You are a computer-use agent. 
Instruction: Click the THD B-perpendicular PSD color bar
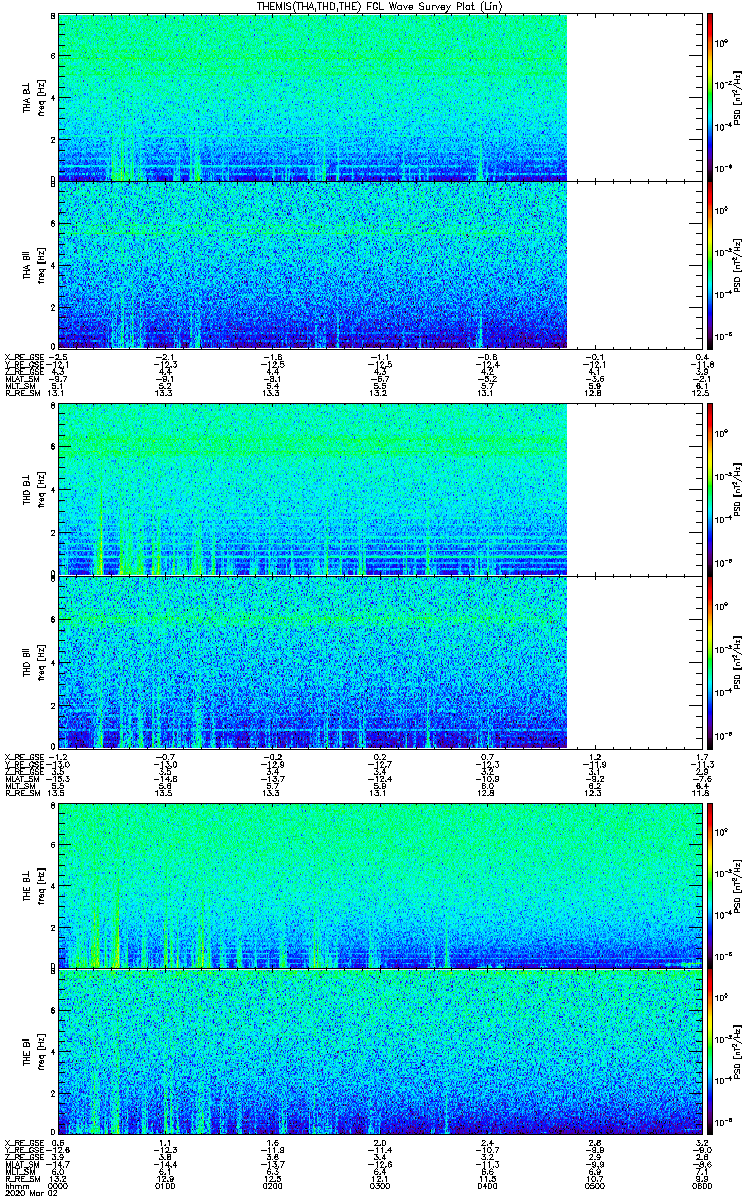click(x=709, y=489)
